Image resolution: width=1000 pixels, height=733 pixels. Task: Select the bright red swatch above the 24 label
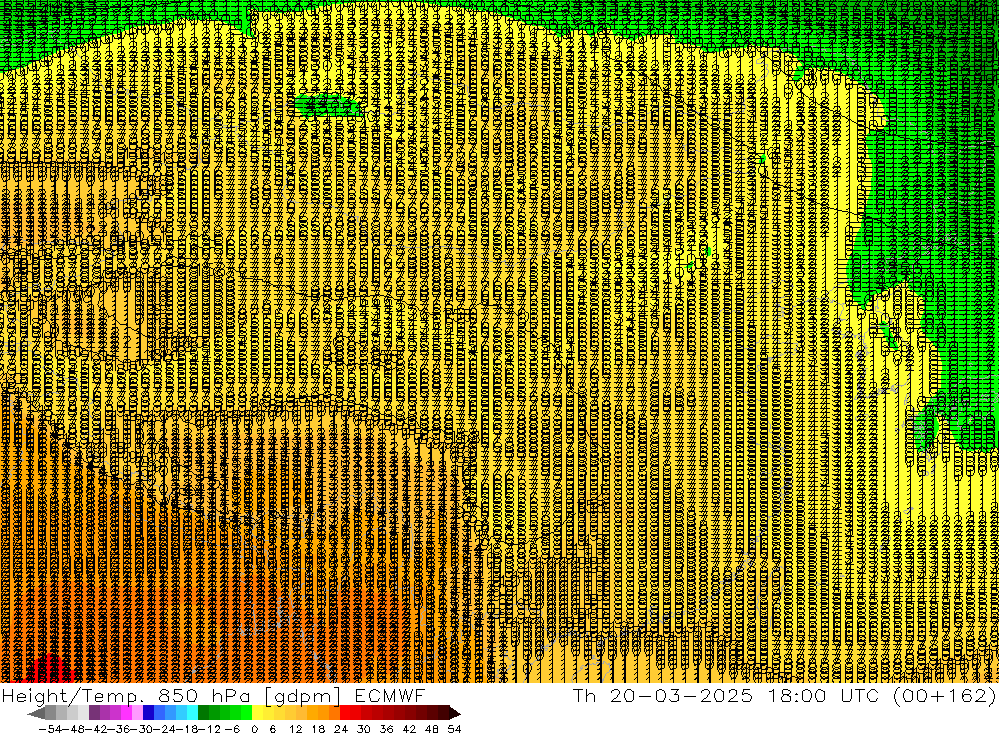coord(345,713)
